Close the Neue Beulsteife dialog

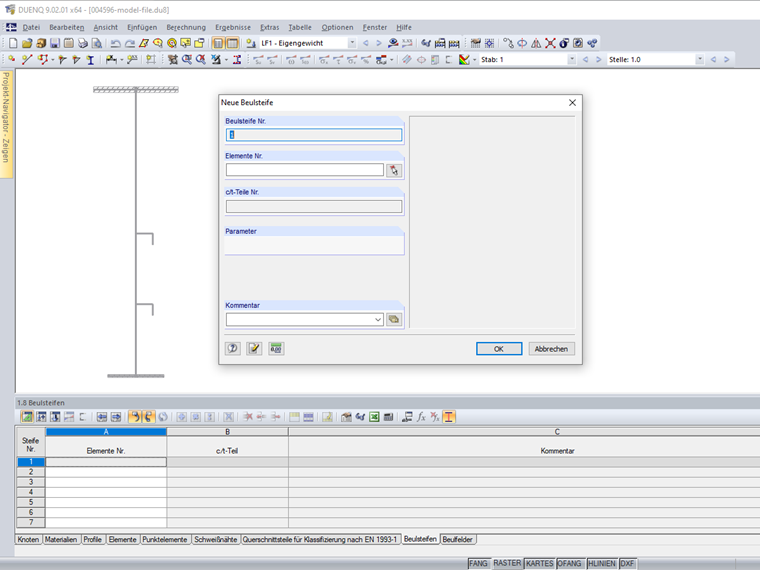[x=572, y=103]
